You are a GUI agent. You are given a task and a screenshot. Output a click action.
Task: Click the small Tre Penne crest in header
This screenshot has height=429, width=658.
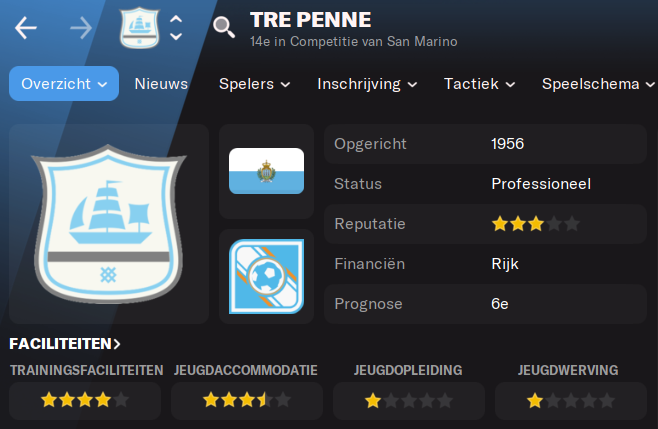(139, 28)
